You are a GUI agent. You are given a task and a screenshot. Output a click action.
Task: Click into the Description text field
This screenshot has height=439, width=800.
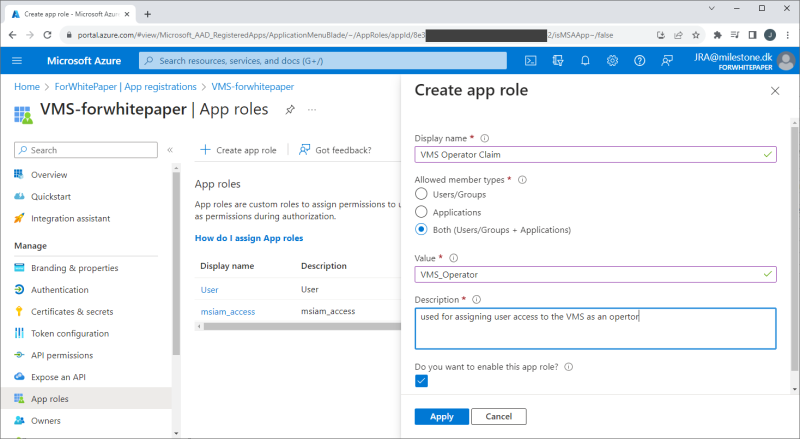click(595, 327)
